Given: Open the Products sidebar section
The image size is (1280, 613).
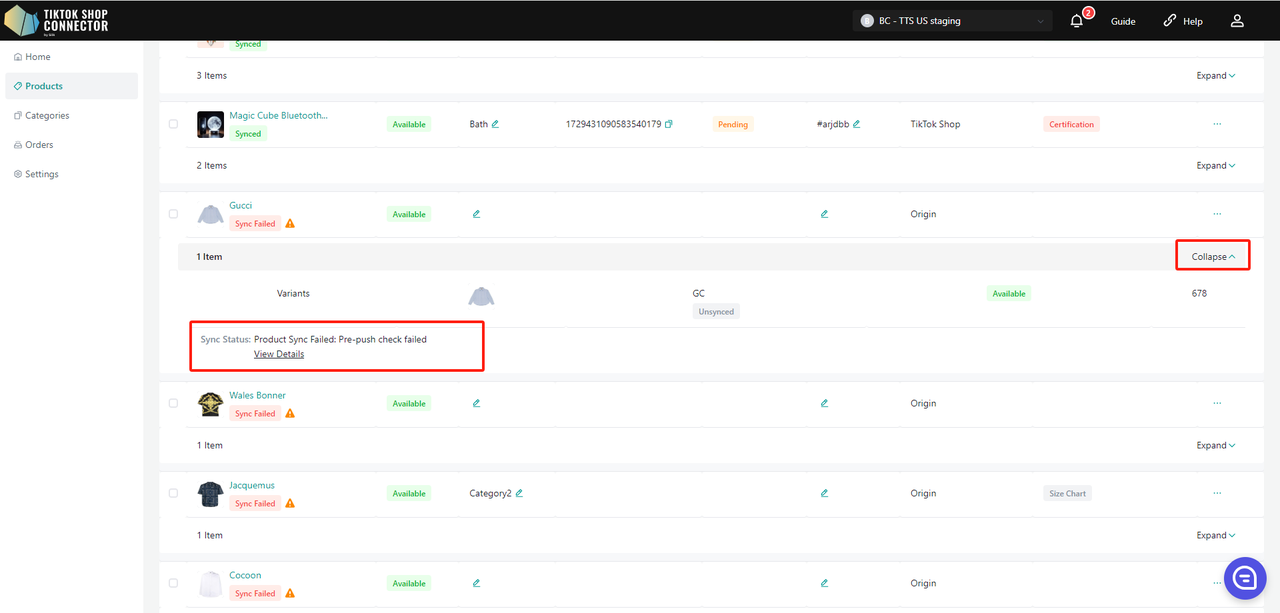Looking at the screenshot, I should (71, 86).
